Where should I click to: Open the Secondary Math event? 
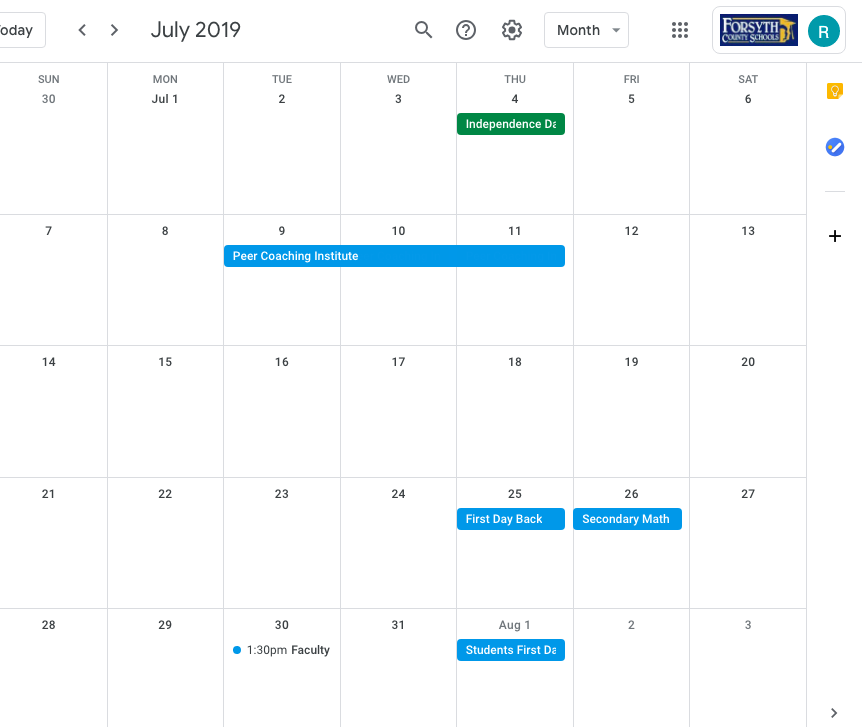click(627, 519)
